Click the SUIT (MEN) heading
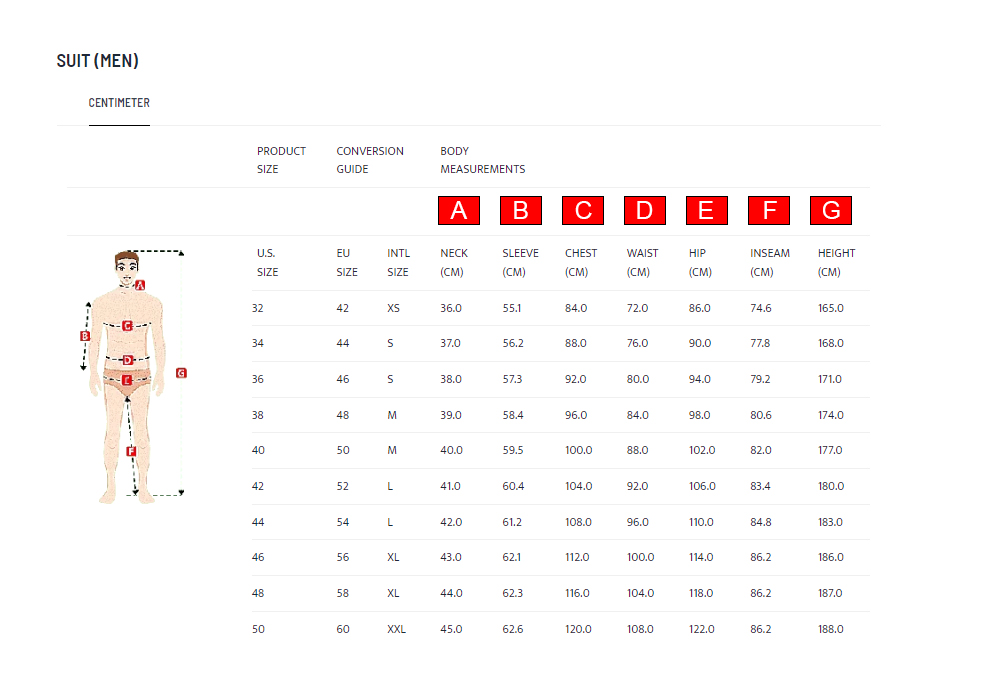1000x700 pixels. click(x=98, y=61)
